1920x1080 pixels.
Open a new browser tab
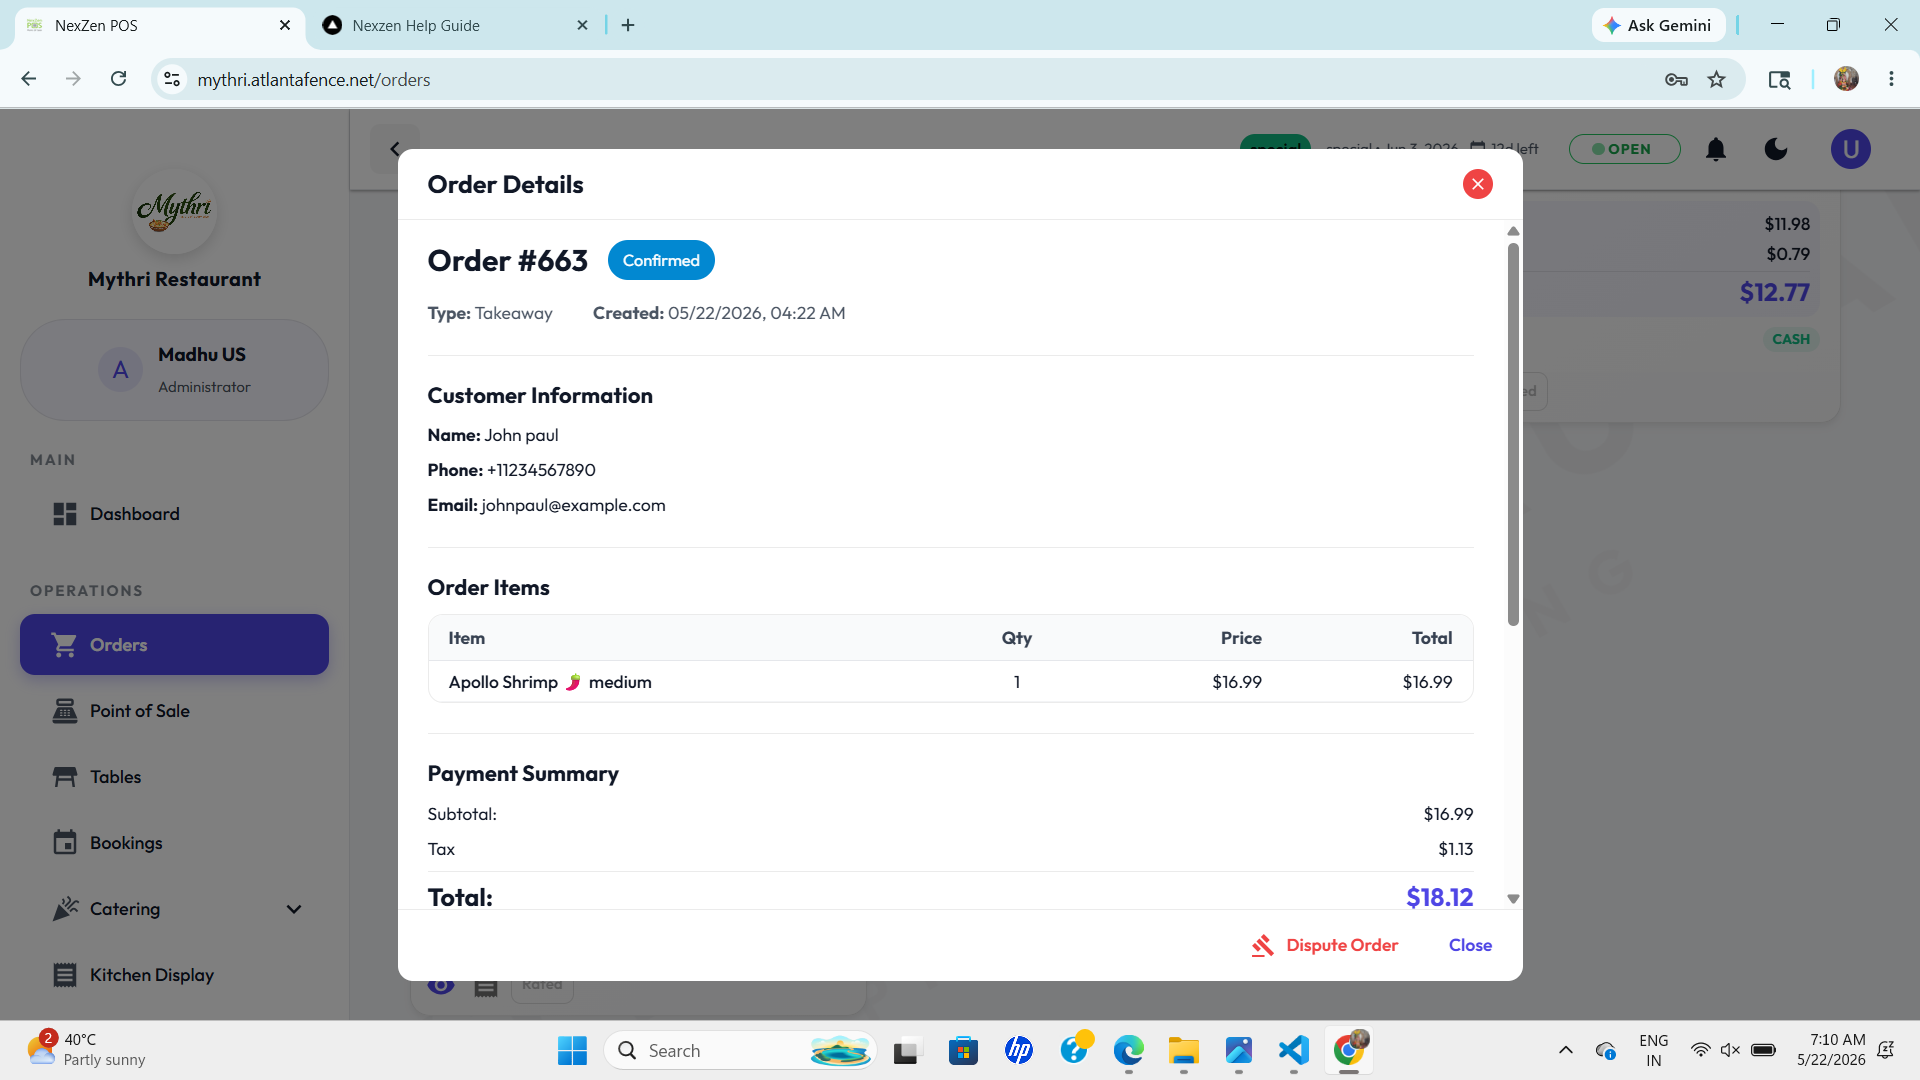[x=628, y=25]
